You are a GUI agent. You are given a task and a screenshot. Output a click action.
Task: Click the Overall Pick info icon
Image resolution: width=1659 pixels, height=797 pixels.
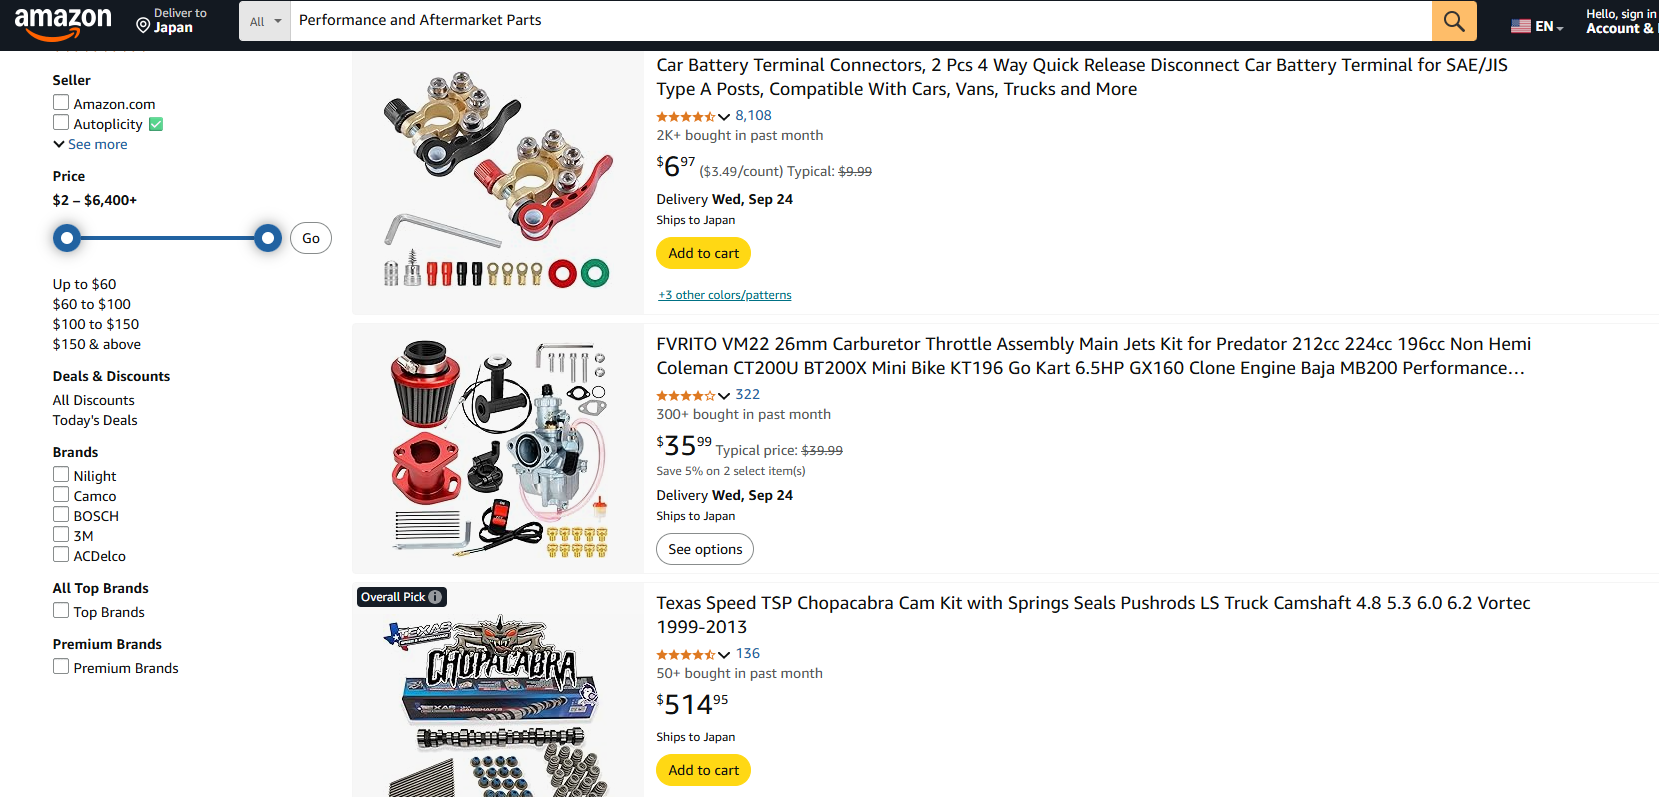435,597
